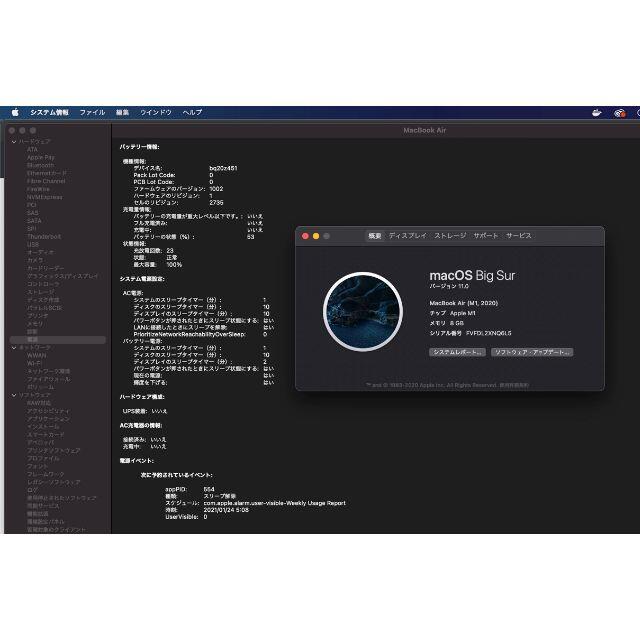Select PCI in the sidebar
The height and width of the screenshot is (640, 640).
[x=32, y=205]
